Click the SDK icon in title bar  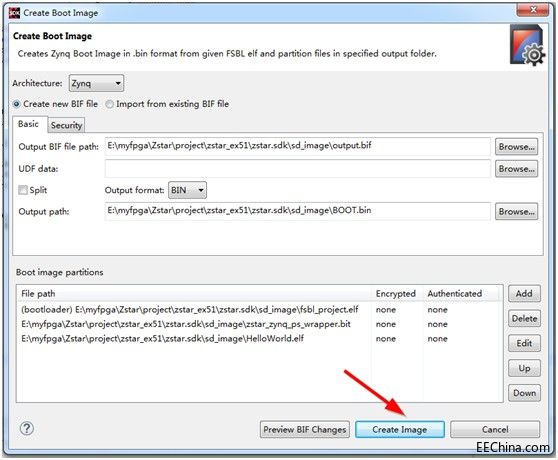(x=14, y=13)
